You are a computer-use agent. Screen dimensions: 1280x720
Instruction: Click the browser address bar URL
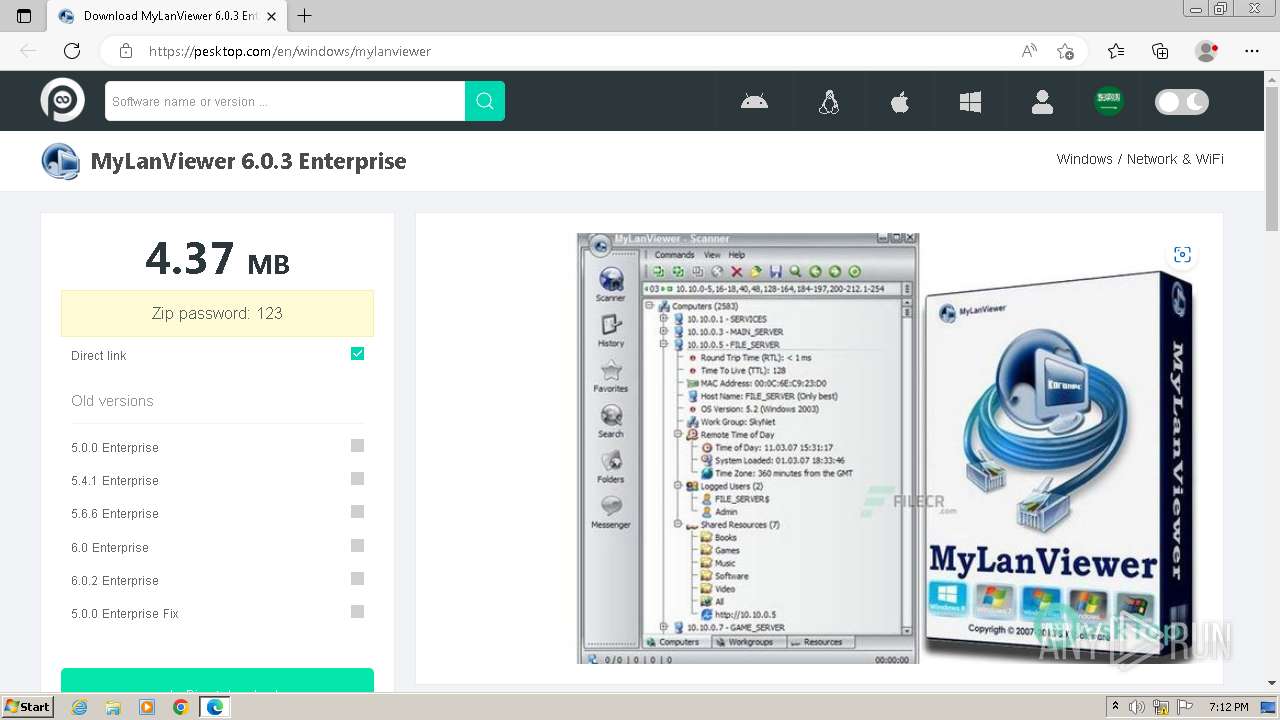[289, 51]
